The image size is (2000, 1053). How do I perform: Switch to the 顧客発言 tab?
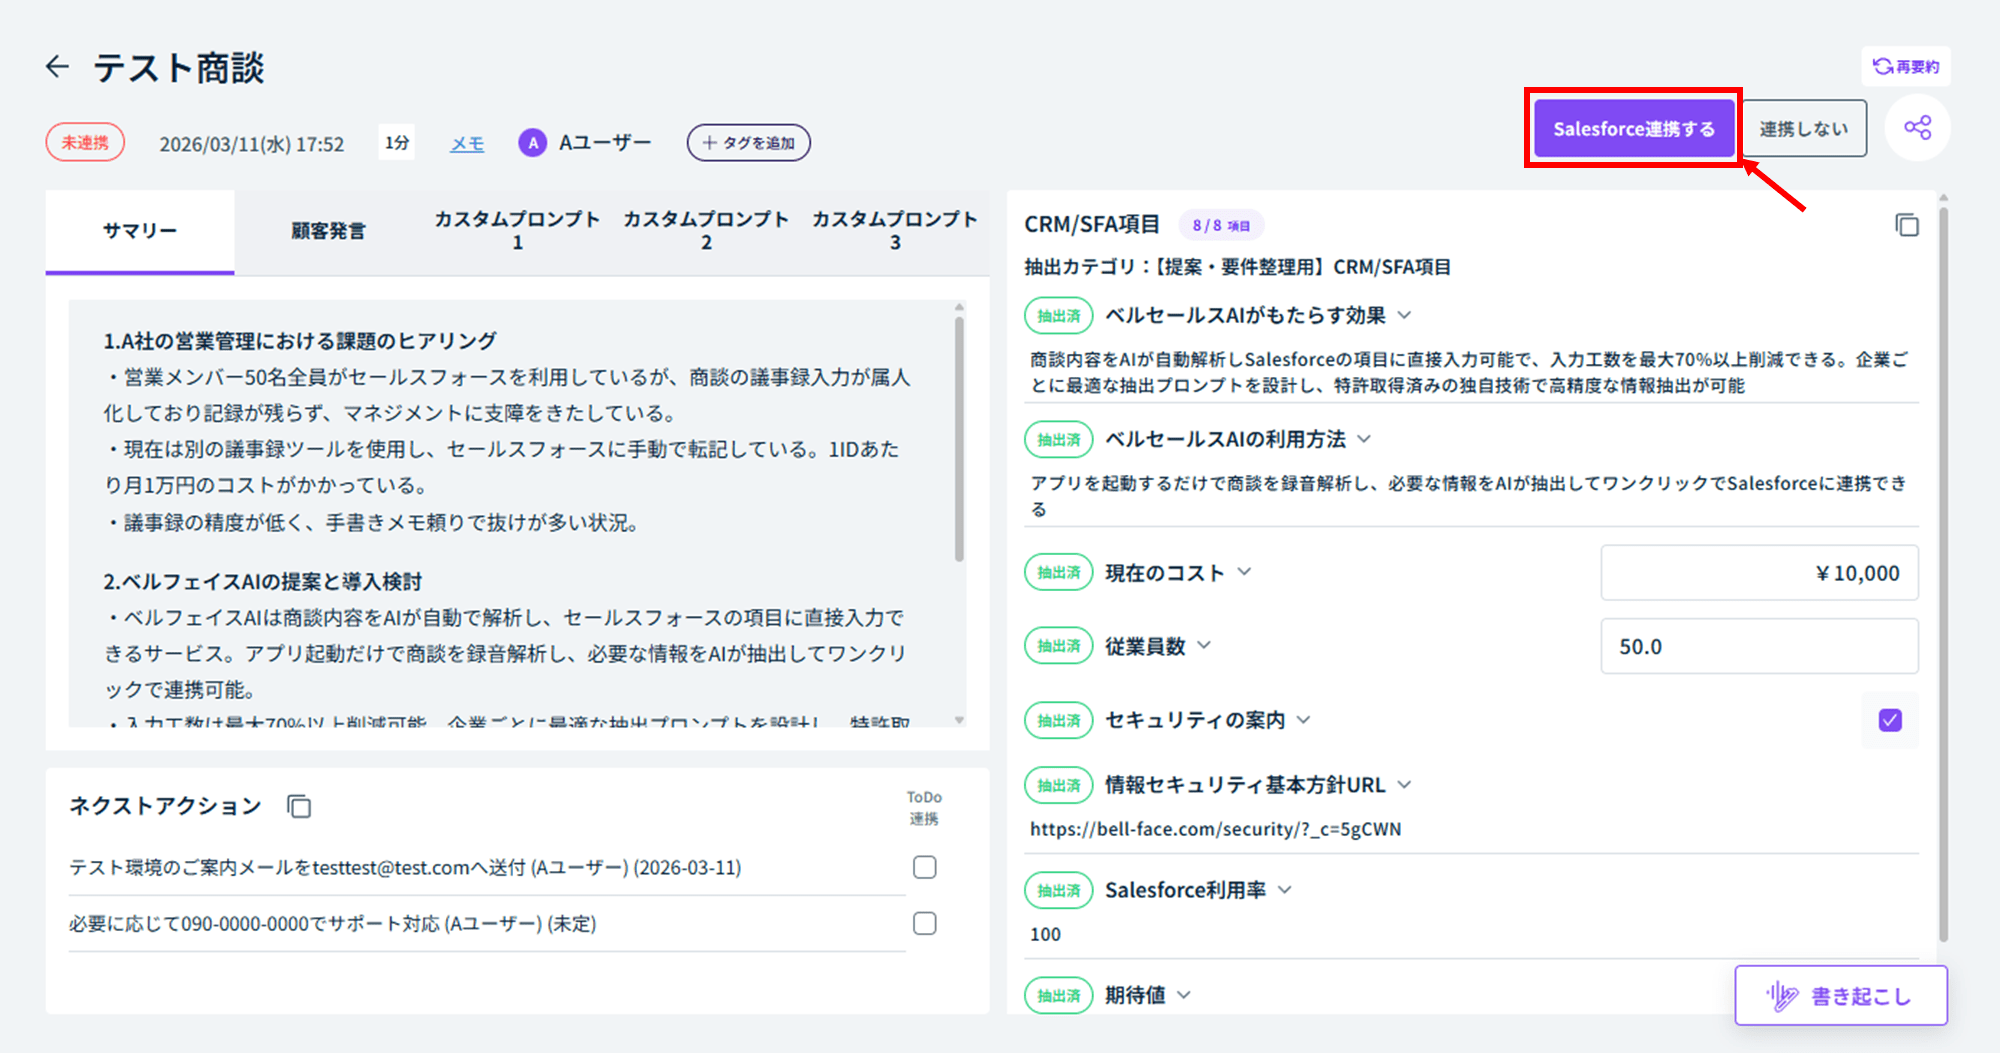328,231
